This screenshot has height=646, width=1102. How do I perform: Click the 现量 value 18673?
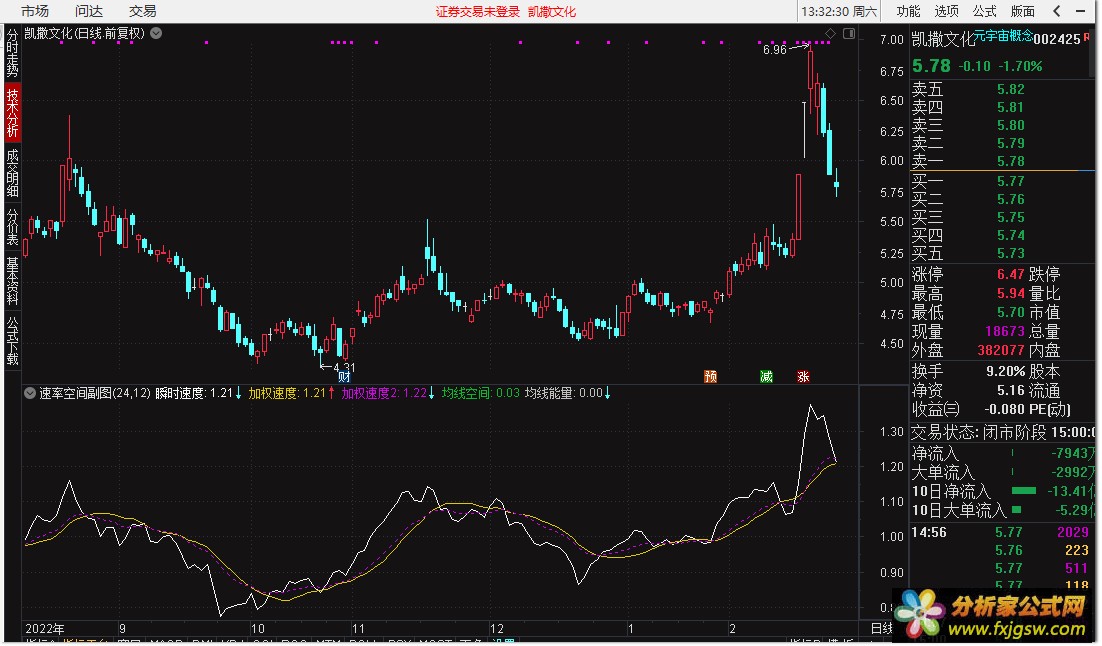(x=1005, y=331)
